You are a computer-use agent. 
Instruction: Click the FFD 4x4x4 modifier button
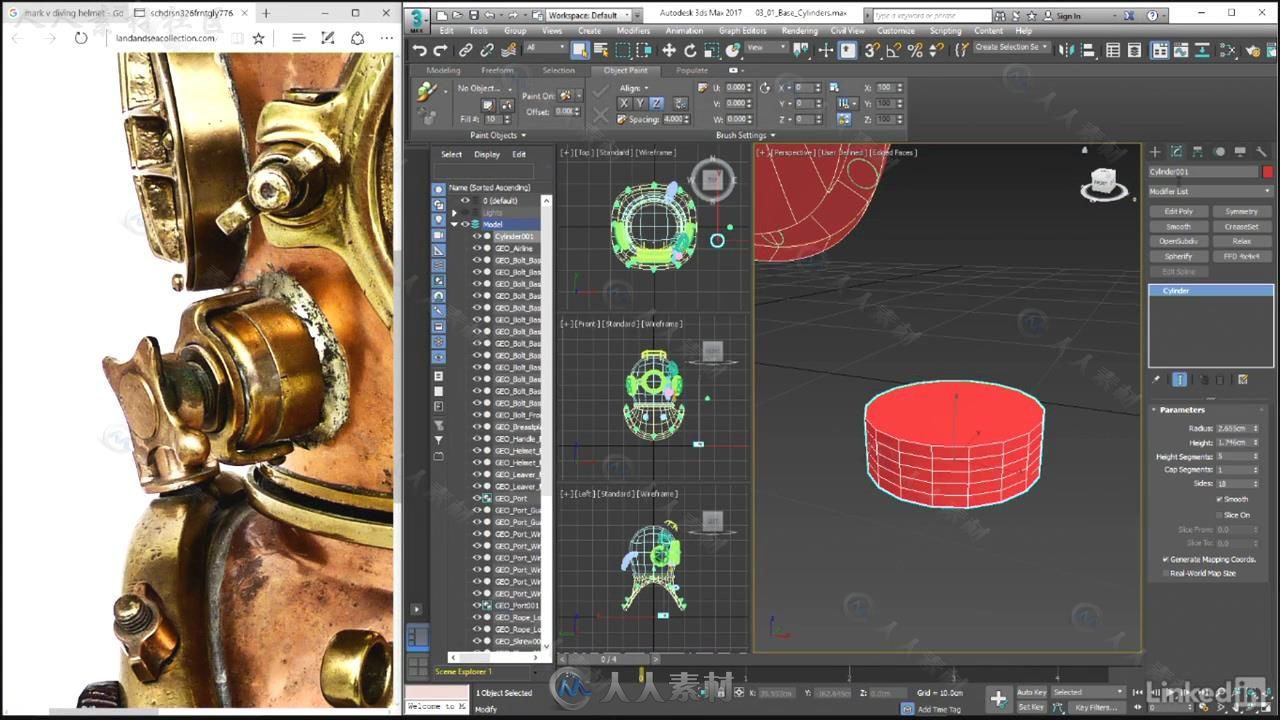(1241, 256)
